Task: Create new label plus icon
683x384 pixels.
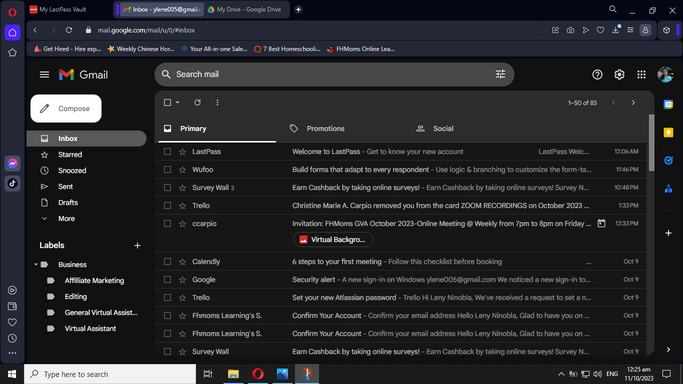Action: click(x=137, y=246)
